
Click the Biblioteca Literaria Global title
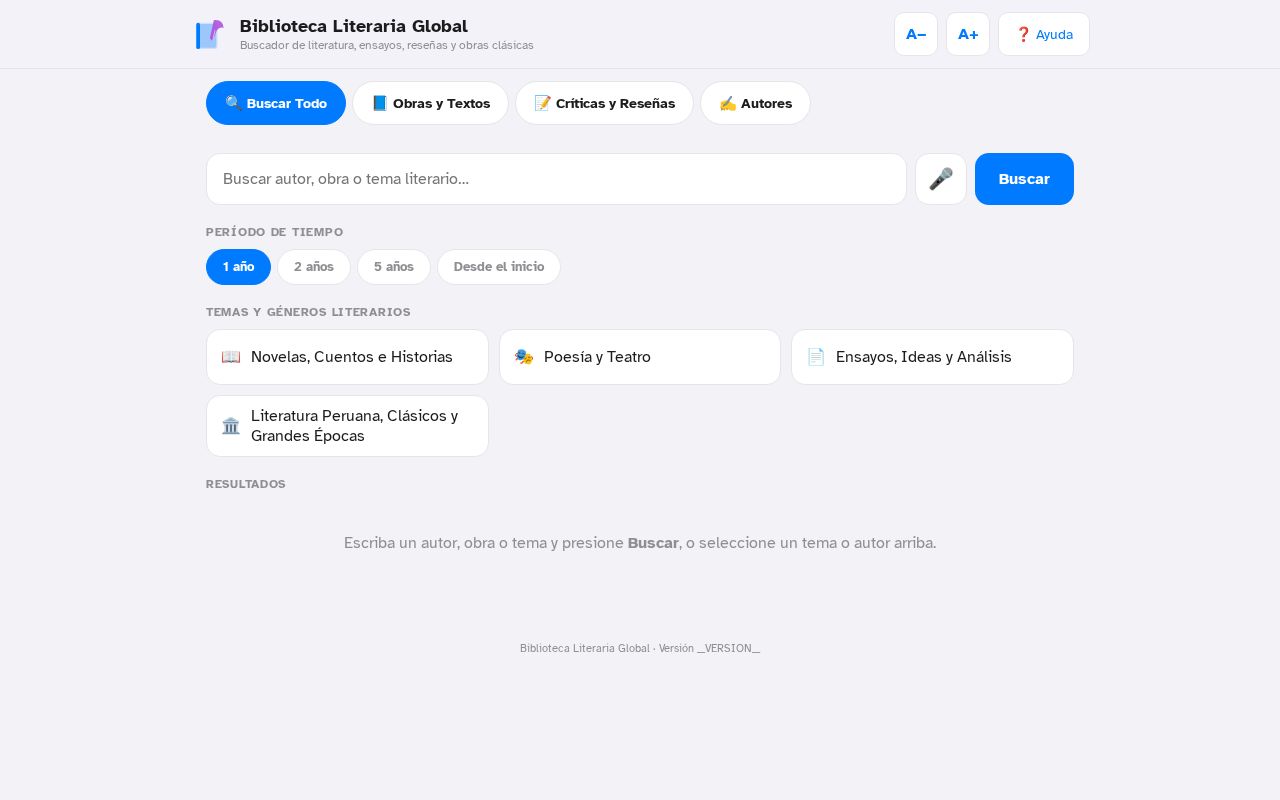354,26
